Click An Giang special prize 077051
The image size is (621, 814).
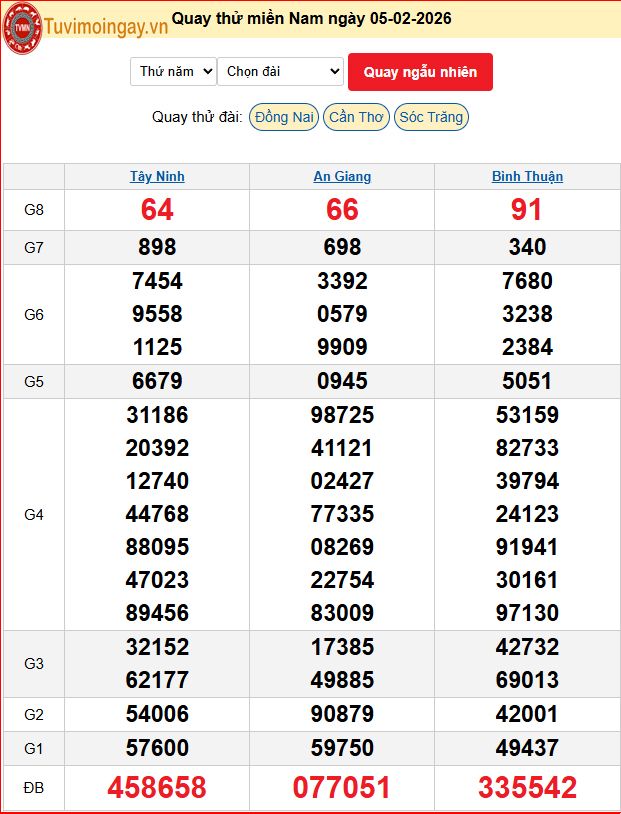pyautogui.click(x=342, y=787)
